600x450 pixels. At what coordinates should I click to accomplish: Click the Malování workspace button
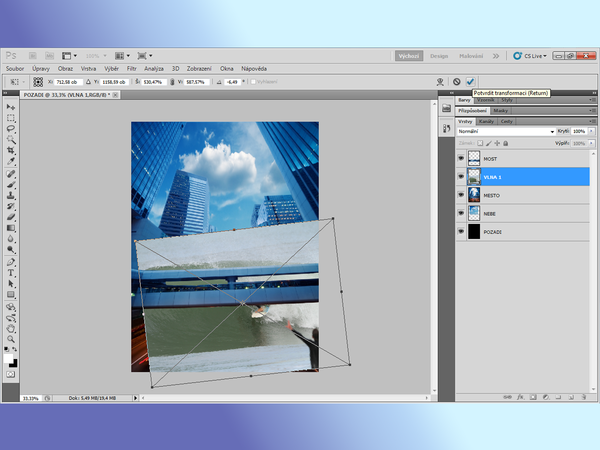point(471,56)
